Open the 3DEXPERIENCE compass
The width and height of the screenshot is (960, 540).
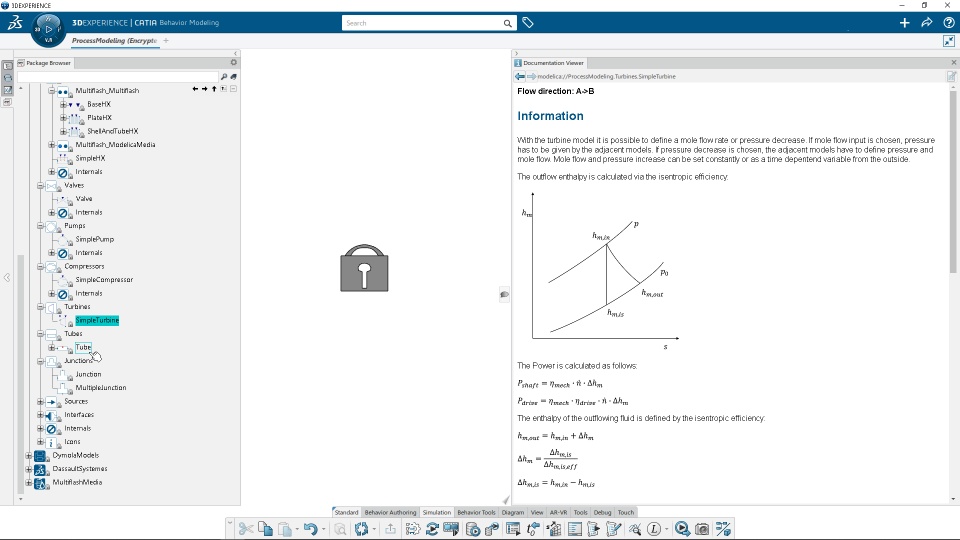click(x=48, y=29)
